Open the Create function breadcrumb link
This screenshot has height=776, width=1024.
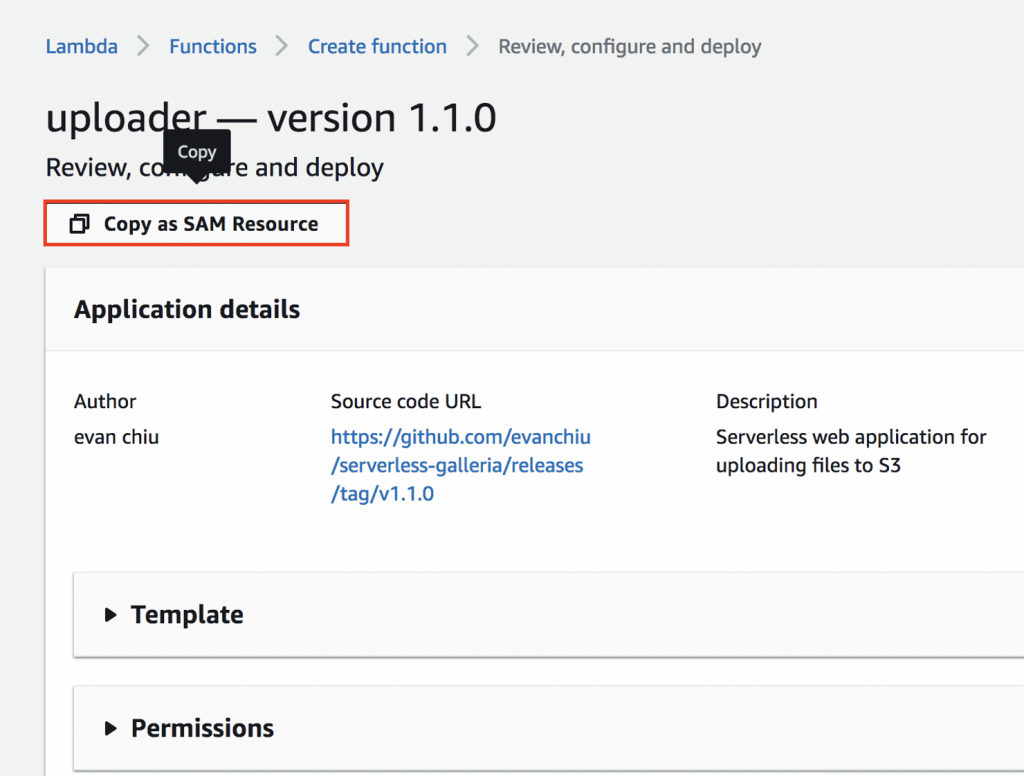click(x=377, y=46)
